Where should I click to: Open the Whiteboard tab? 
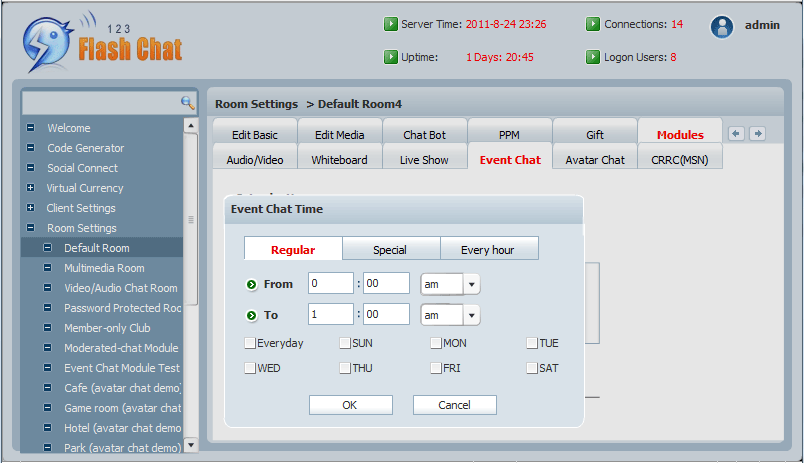coord(339,159)
